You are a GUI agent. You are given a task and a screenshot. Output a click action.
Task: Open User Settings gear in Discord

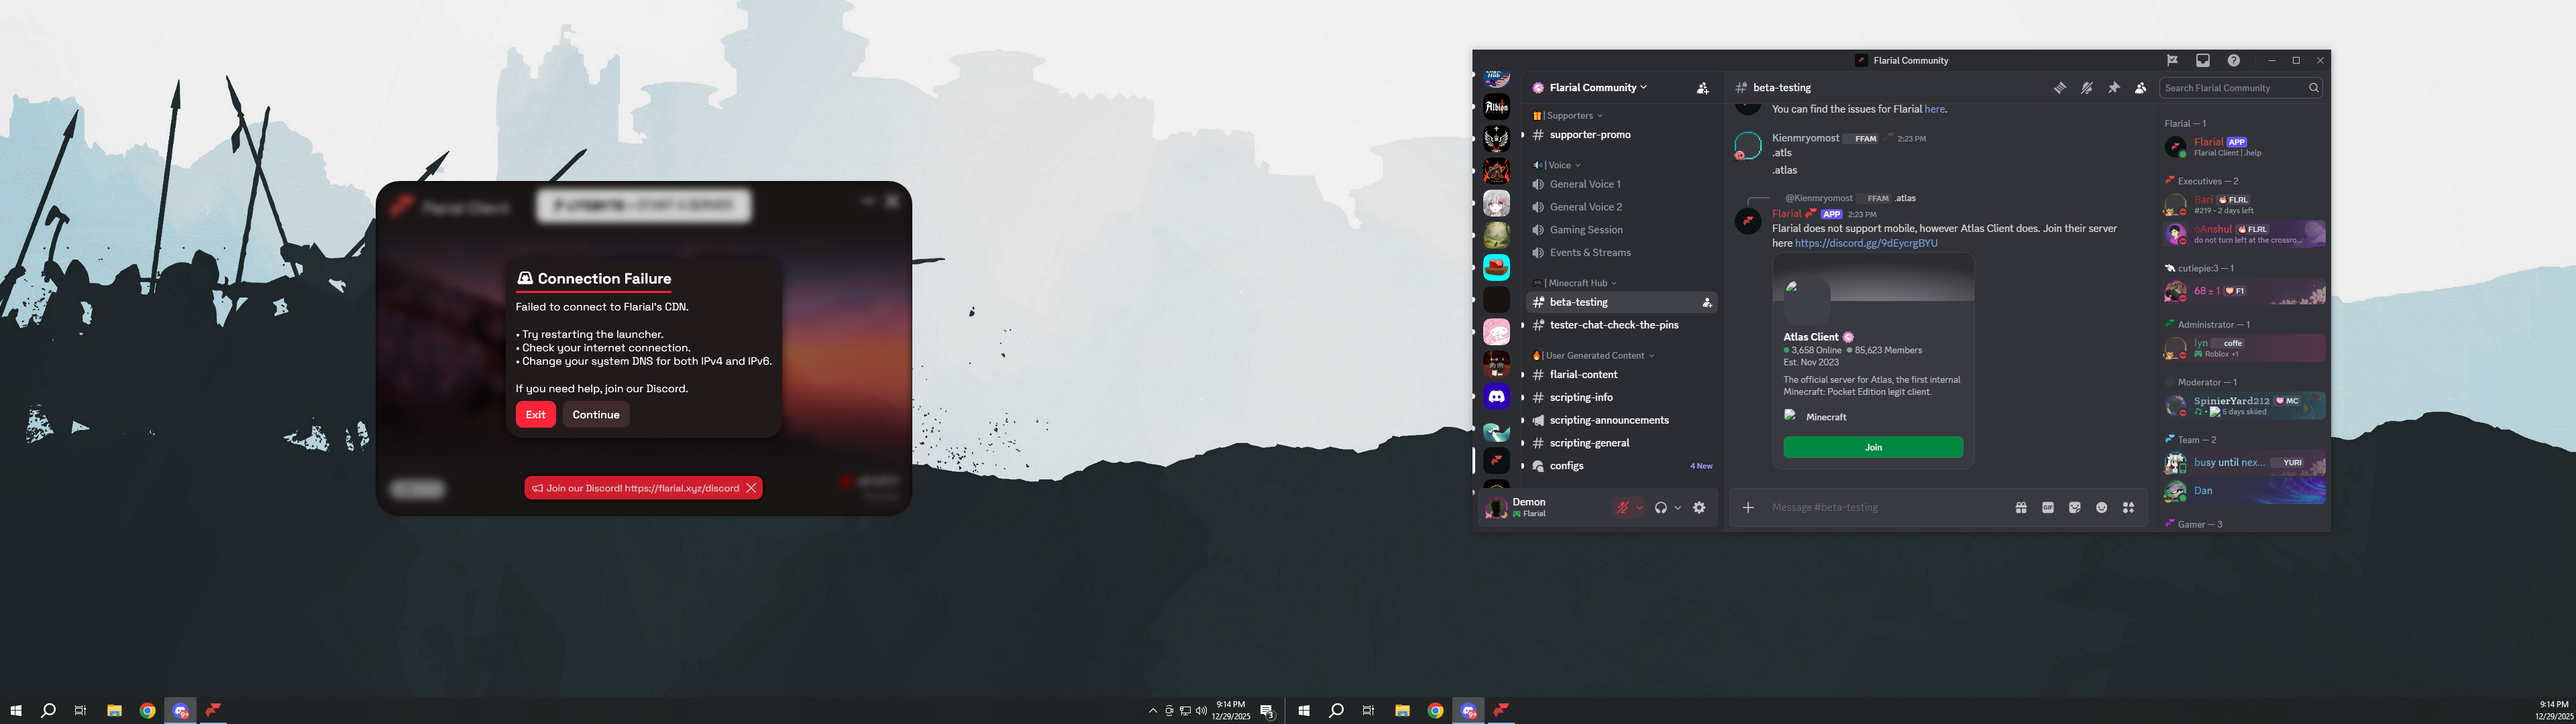pyautogui.click(x=1699, y=507)
